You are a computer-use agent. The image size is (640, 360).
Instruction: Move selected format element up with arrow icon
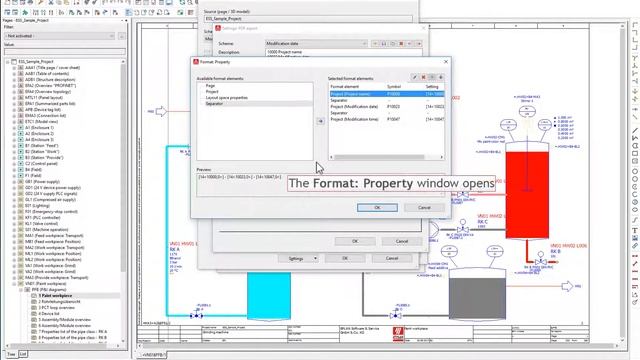[432, 77]
